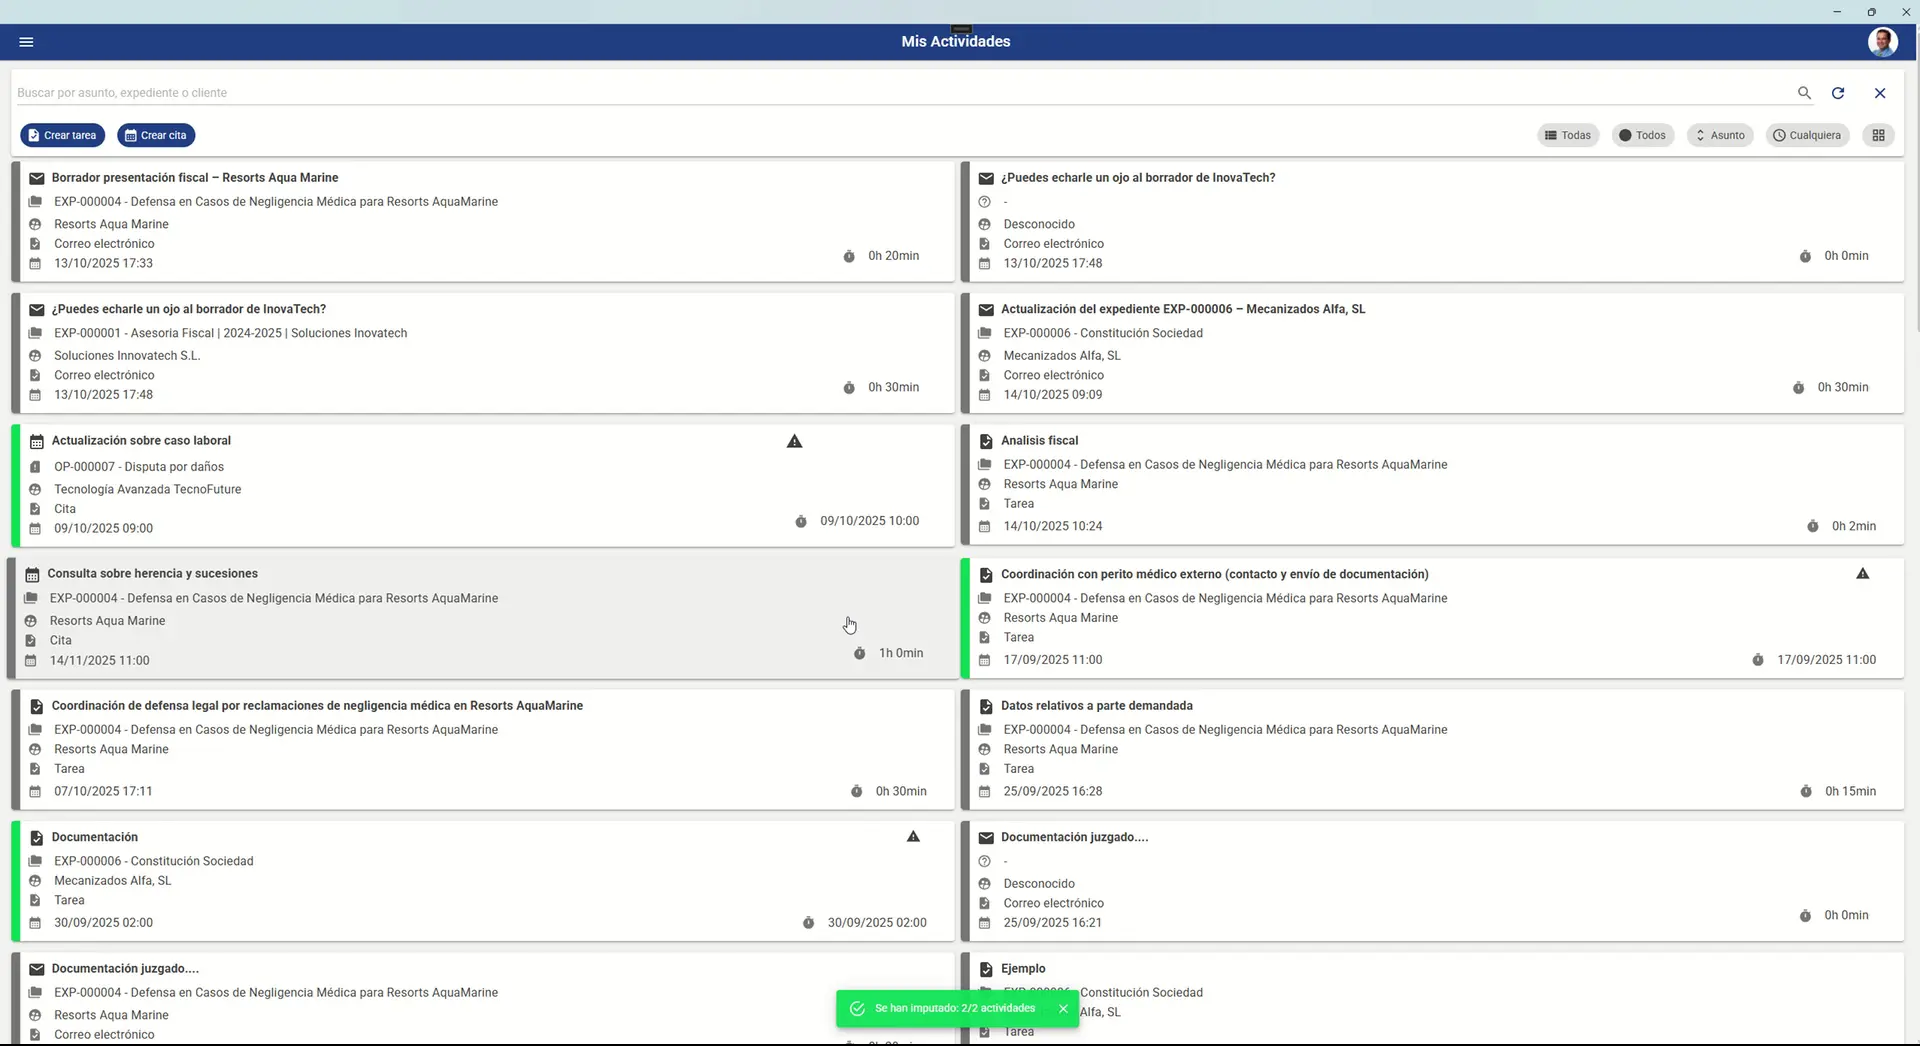Expand the Asunto sort selector

coord(1719,135)
